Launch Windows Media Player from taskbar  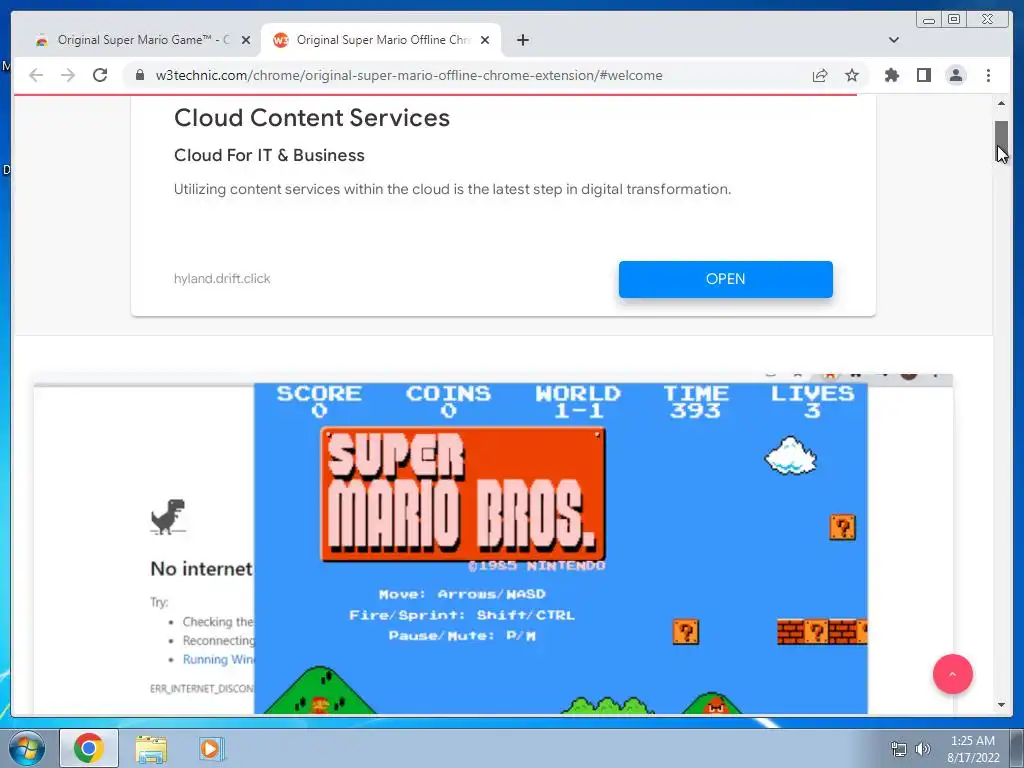211,749
